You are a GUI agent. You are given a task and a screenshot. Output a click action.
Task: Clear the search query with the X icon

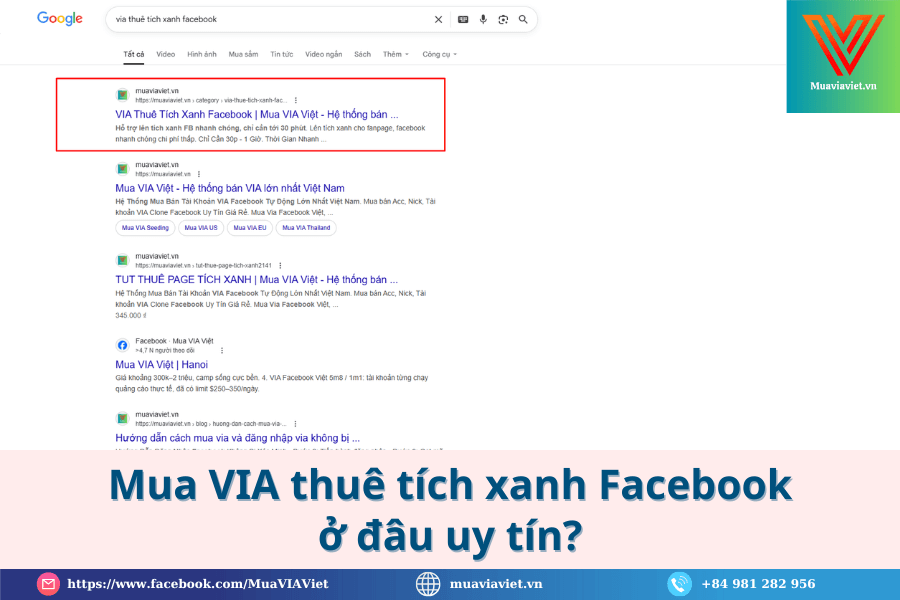point(438,20)
